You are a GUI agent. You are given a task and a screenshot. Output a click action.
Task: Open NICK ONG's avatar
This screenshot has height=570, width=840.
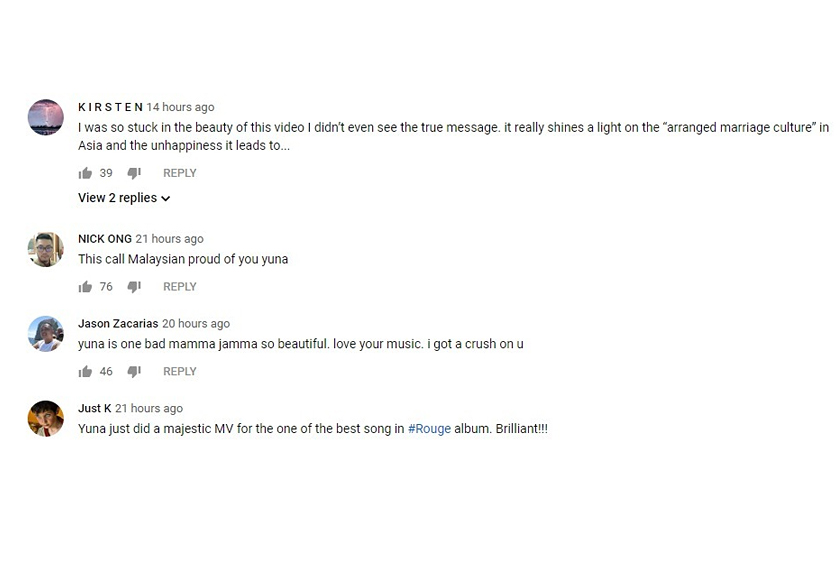46,249
